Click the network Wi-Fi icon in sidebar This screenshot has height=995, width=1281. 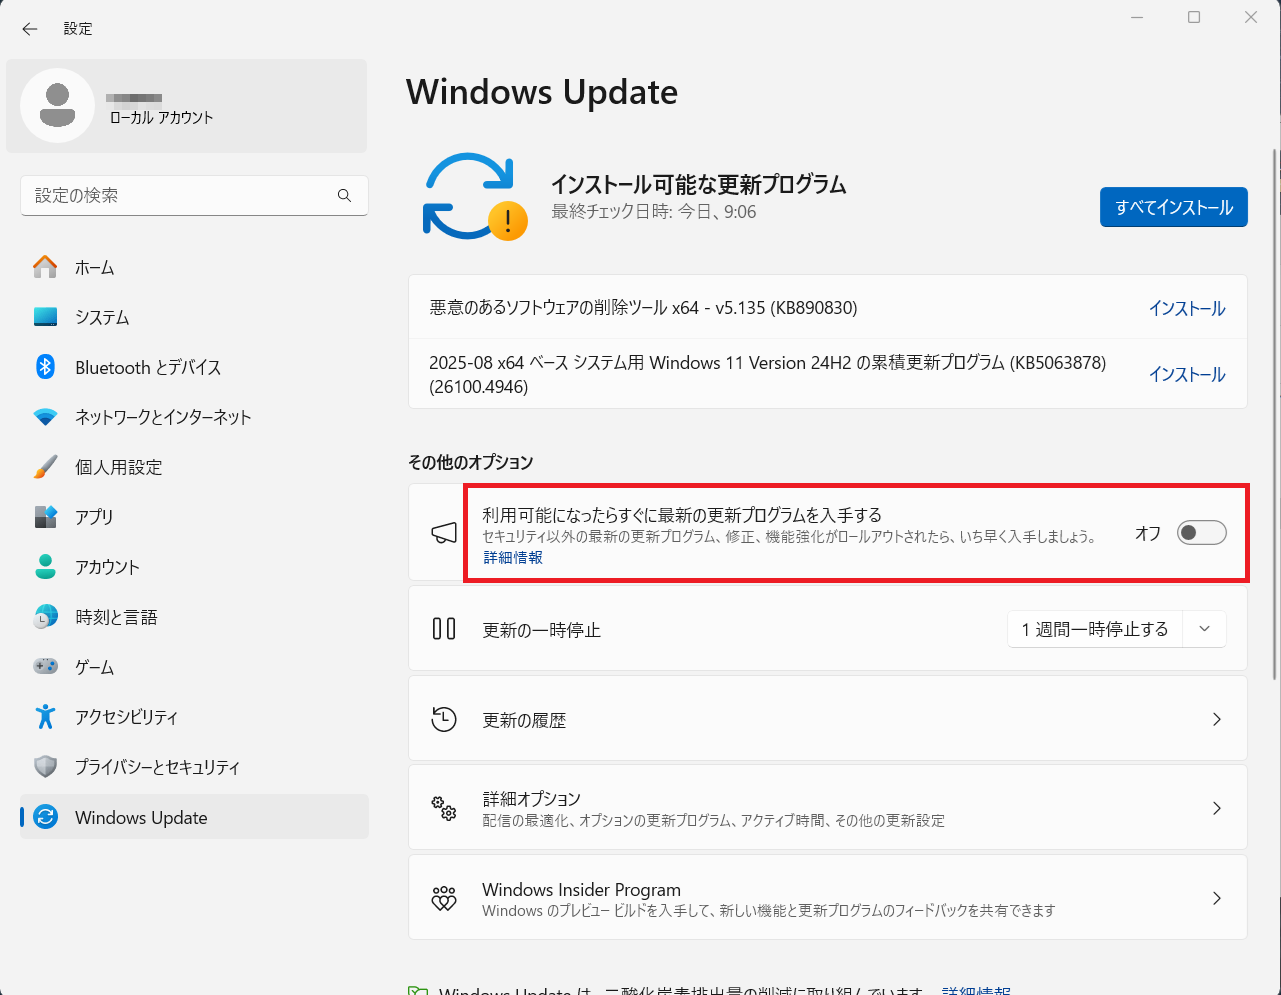(45, 417)
